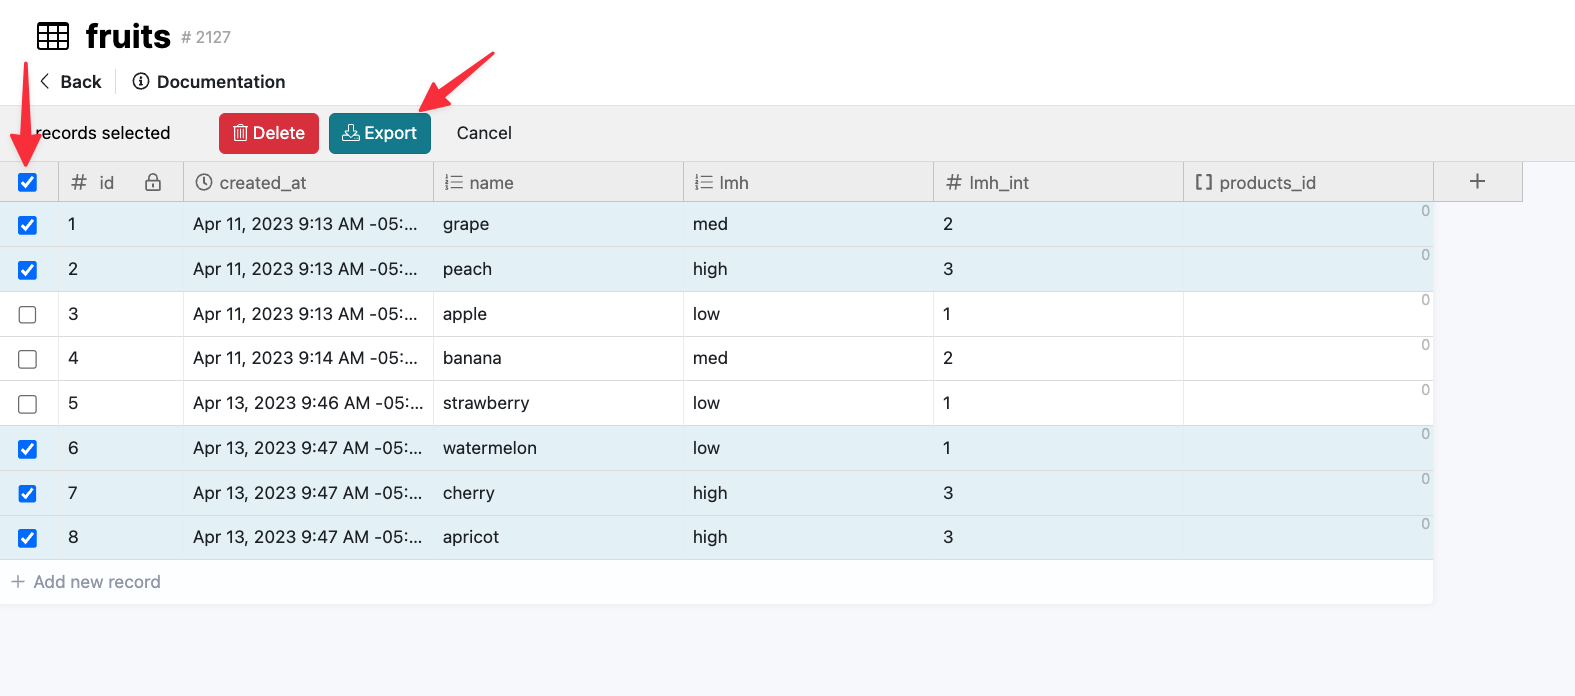This screenshot has width=1575, height=696.
Task: Click the clock icon beside created_at header
Action: tap(204, 182)
